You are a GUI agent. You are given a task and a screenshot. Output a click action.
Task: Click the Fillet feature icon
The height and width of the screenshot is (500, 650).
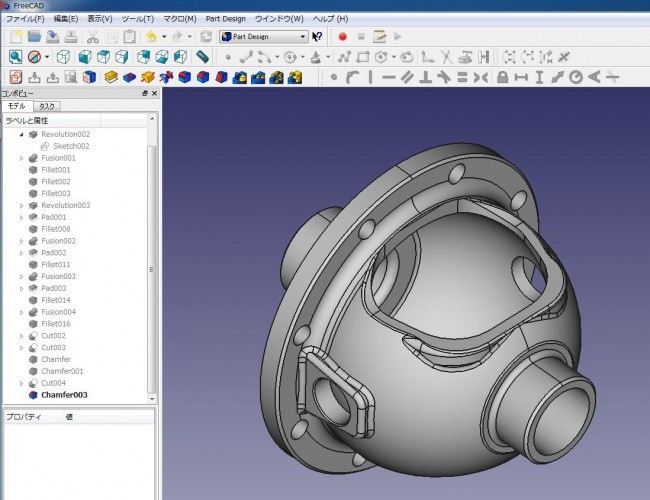pos(184,77)
